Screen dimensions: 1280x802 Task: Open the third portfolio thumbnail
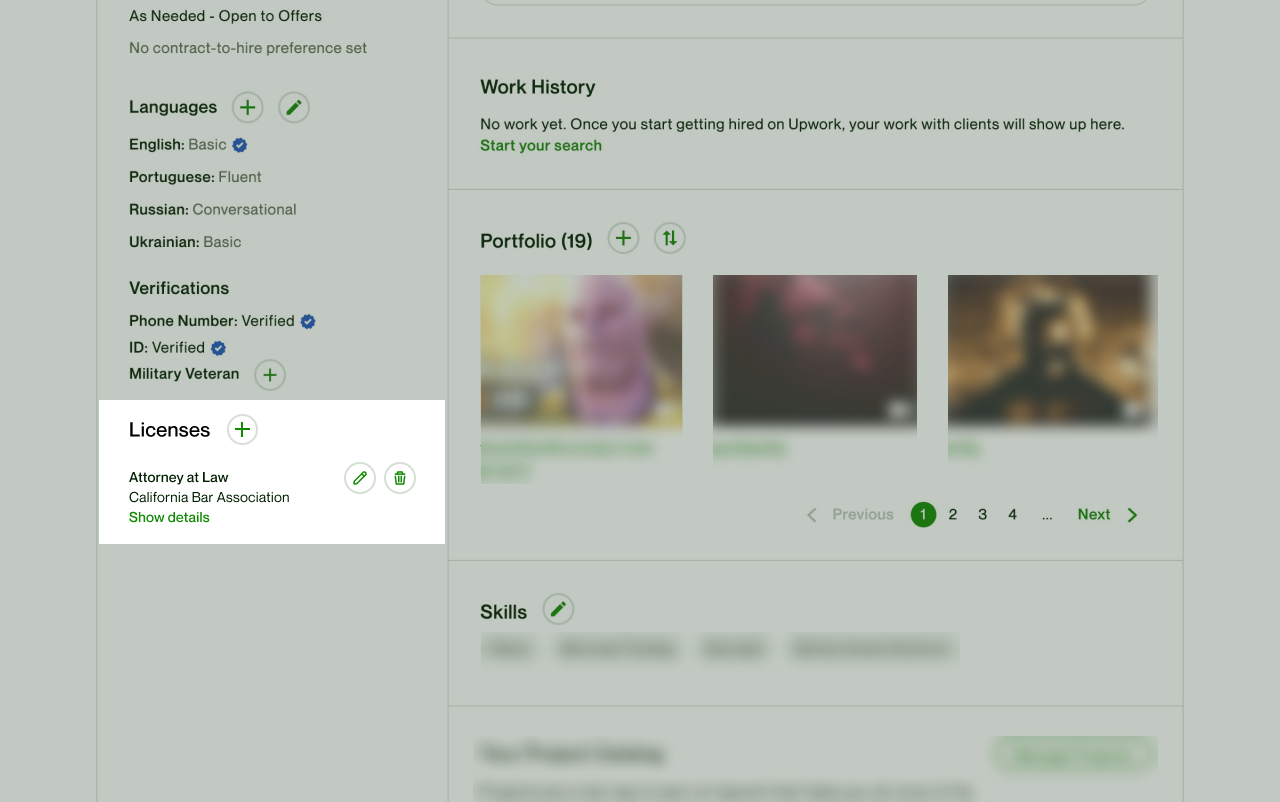click(1052, 352)
